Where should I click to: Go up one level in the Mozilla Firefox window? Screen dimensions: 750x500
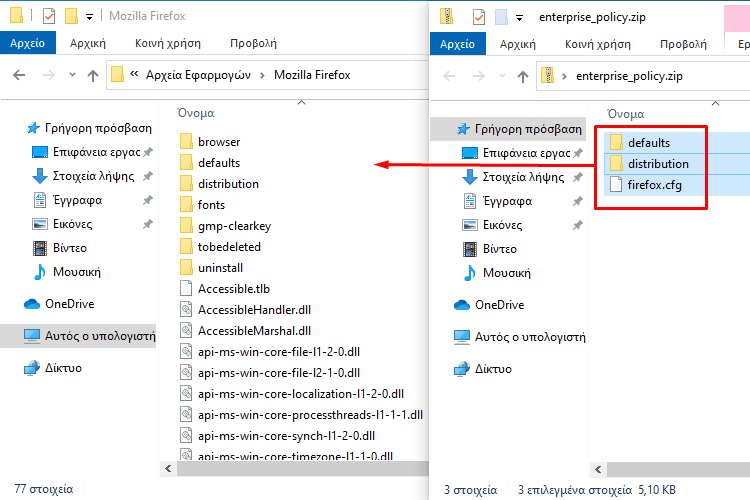(x=93, y=75)
